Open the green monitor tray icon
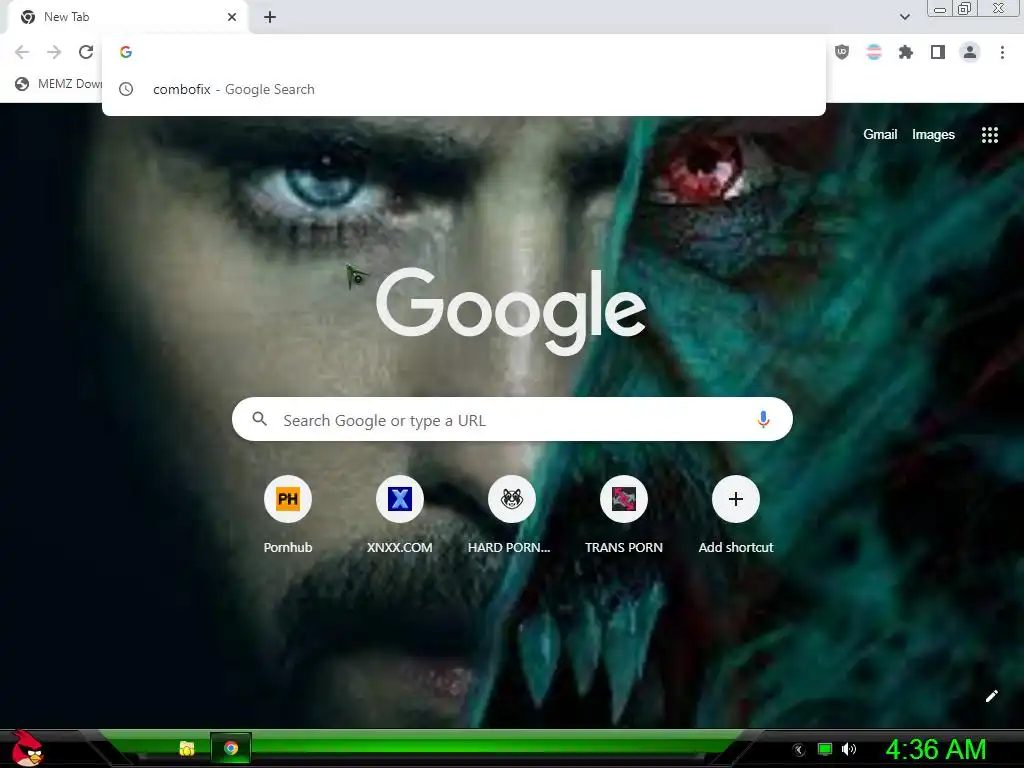The image size is (1024, 768). click(x=825, y=749)
